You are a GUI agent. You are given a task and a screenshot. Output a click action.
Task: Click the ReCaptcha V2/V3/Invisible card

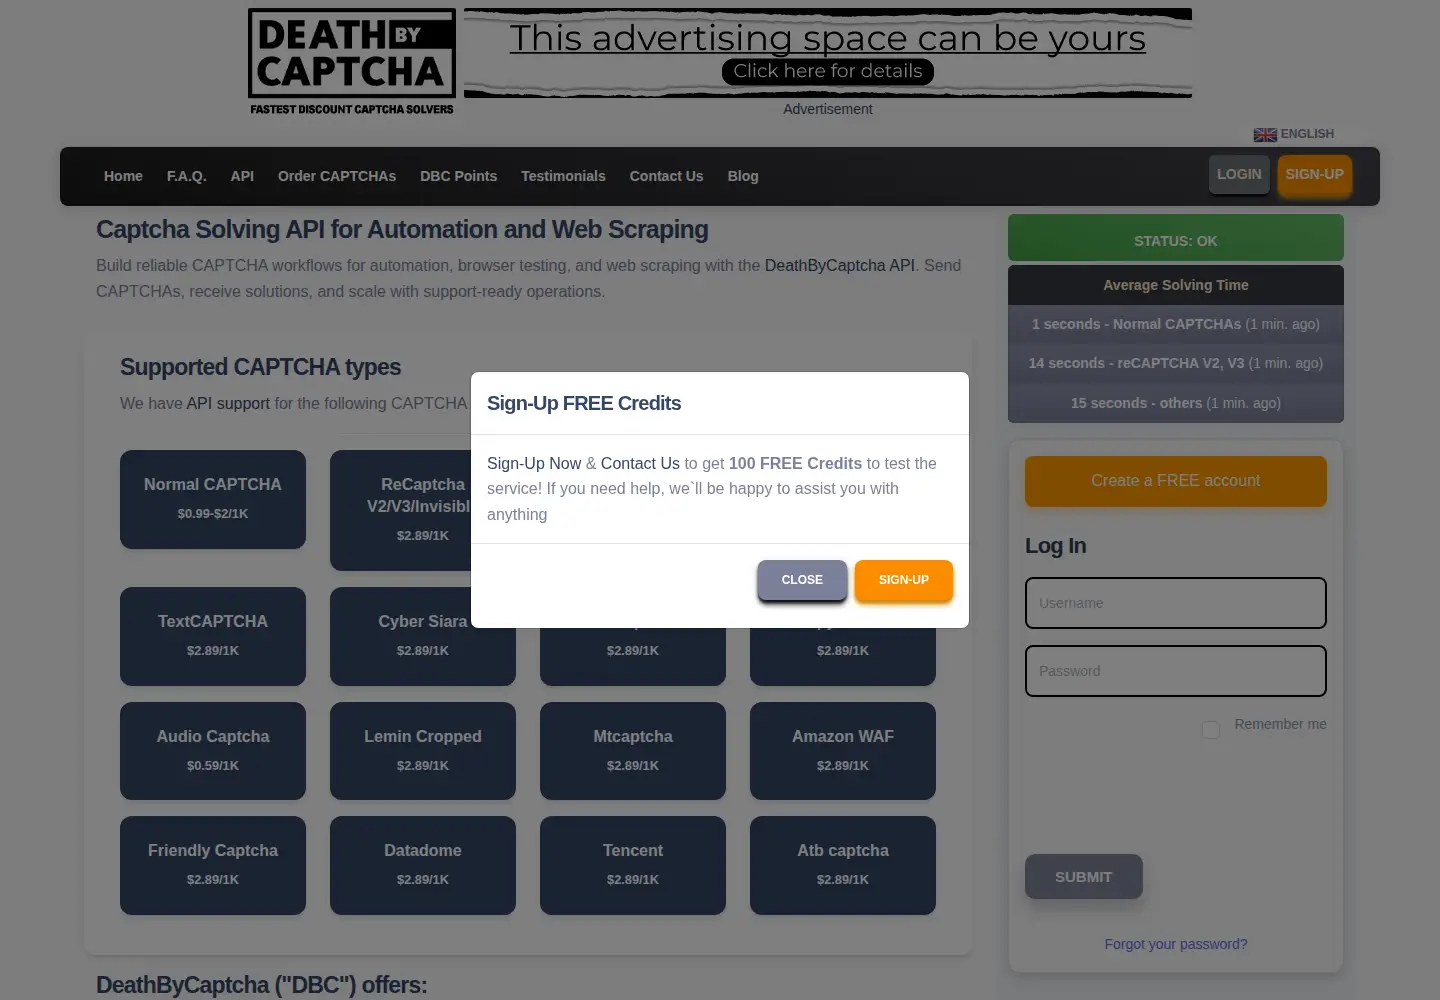pyautogui.click(x=400, y=510)
